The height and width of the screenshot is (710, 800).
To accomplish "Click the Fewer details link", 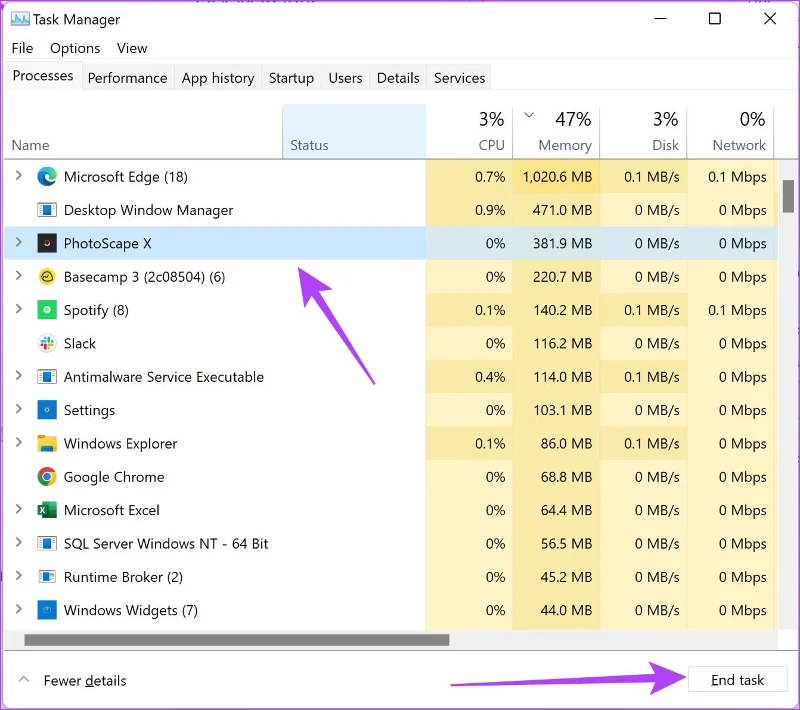I will pos(85,681).
